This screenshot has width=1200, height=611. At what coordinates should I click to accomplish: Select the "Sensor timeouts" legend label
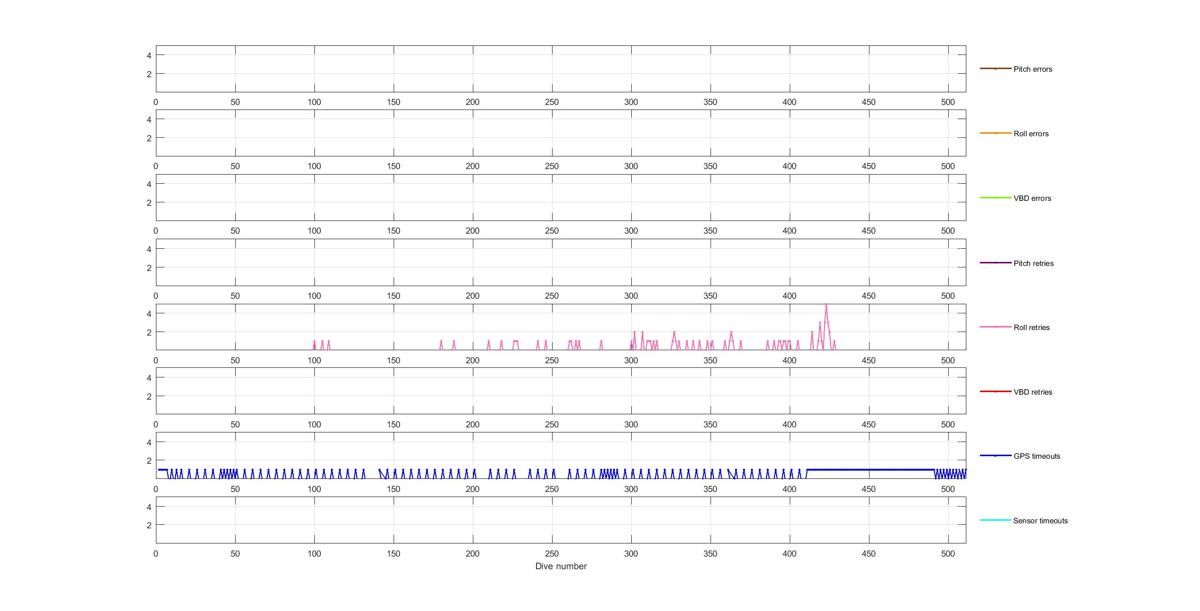1040,520
